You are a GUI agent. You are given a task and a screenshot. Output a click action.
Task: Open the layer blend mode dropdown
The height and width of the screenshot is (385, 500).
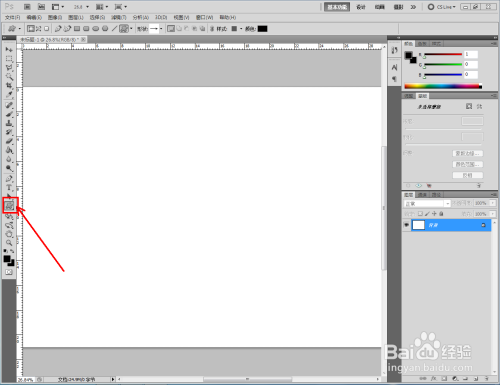point(427,203)
